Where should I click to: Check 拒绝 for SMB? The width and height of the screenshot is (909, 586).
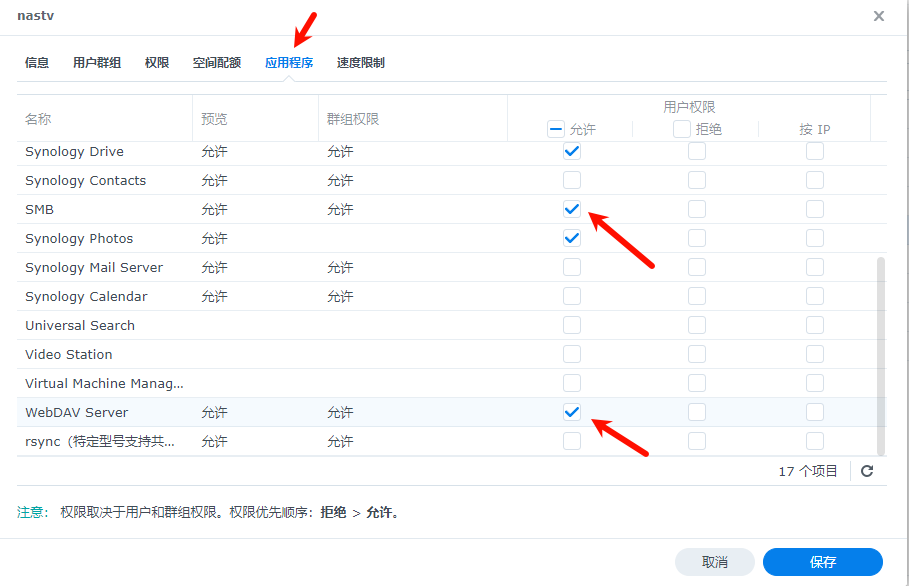point(697,209)
